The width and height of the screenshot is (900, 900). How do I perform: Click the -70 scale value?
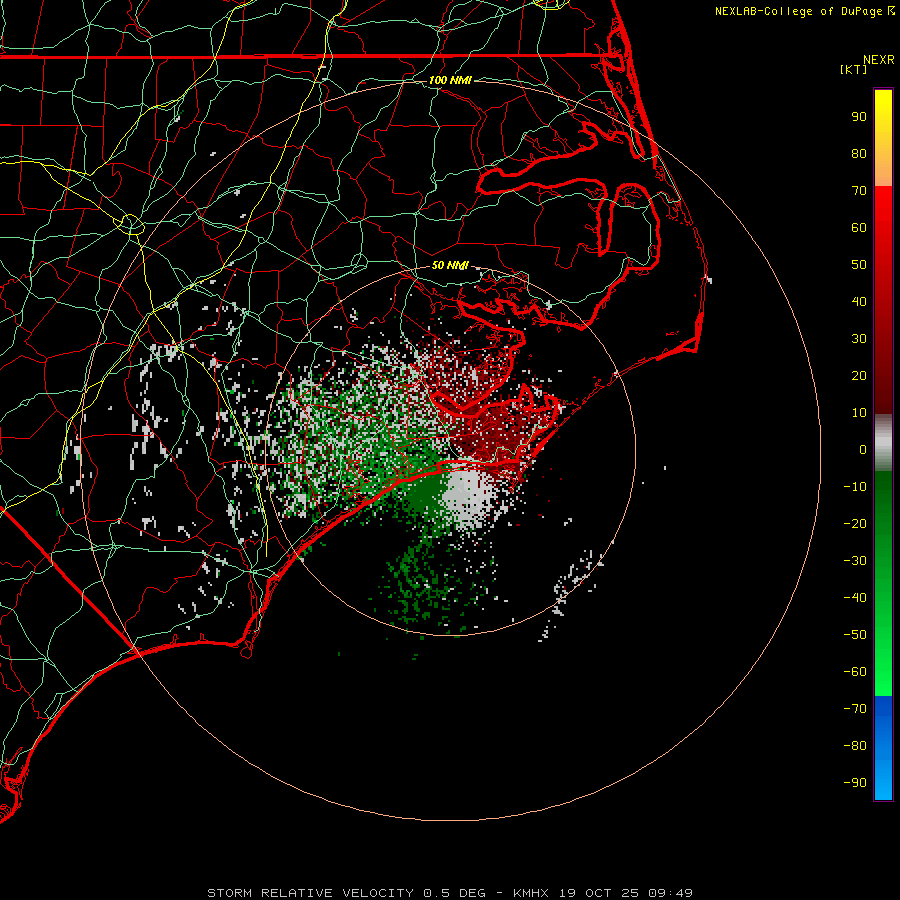coord(855,709)
